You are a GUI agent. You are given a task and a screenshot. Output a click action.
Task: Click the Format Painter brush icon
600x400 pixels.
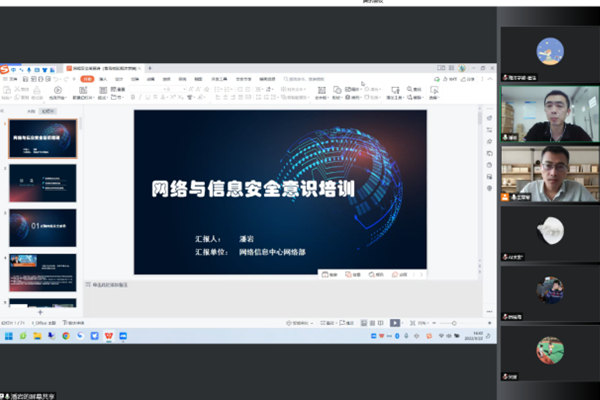pyautogui.click(x=37, y=90)
